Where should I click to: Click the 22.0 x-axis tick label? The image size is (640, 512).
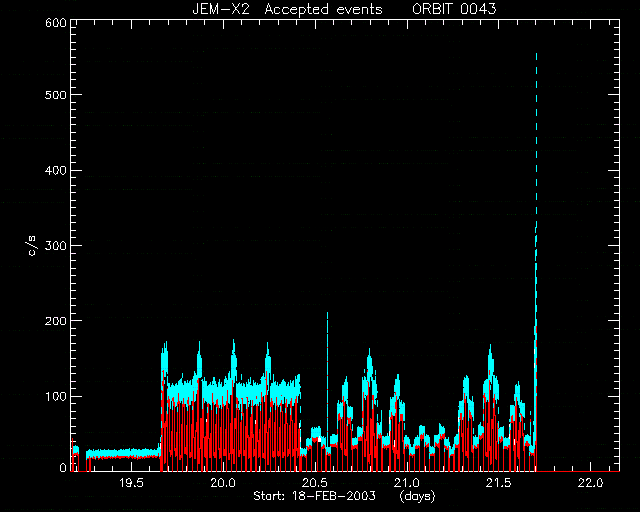[x=591, y=483]
